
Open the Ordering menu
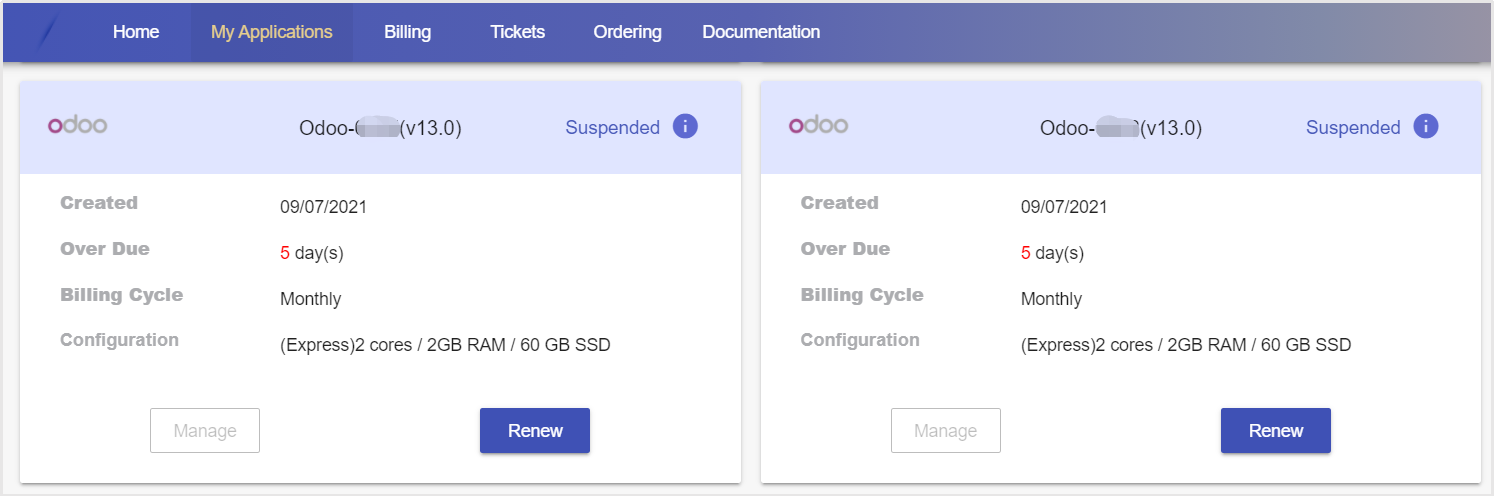click(627, 32)
